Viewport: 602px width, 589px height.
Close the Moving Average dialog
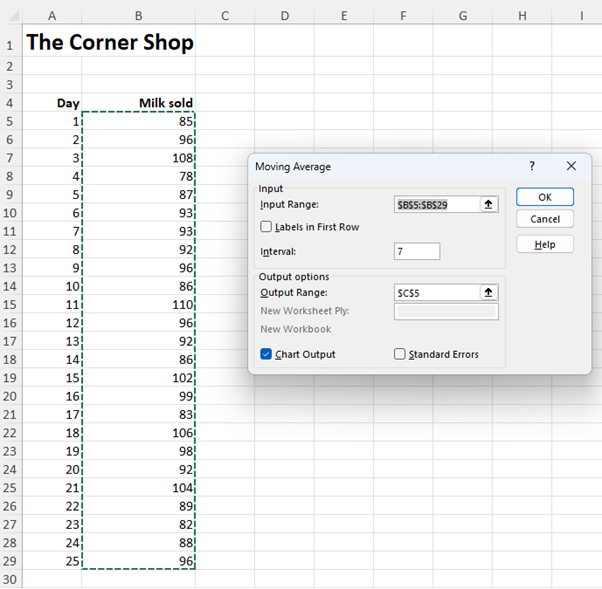click(x=571, y=166)
